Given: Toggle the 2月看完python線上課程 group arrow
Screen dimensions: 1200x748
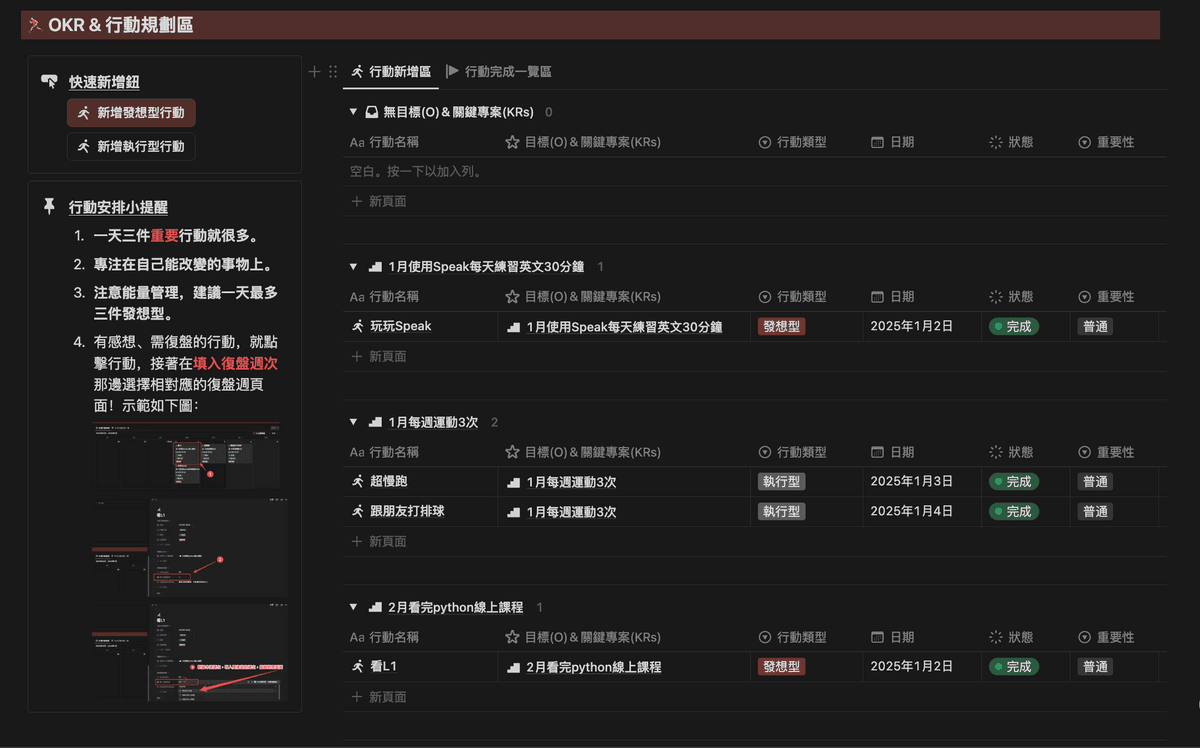Looking at the screenshot, I should [x=353, y=607].
